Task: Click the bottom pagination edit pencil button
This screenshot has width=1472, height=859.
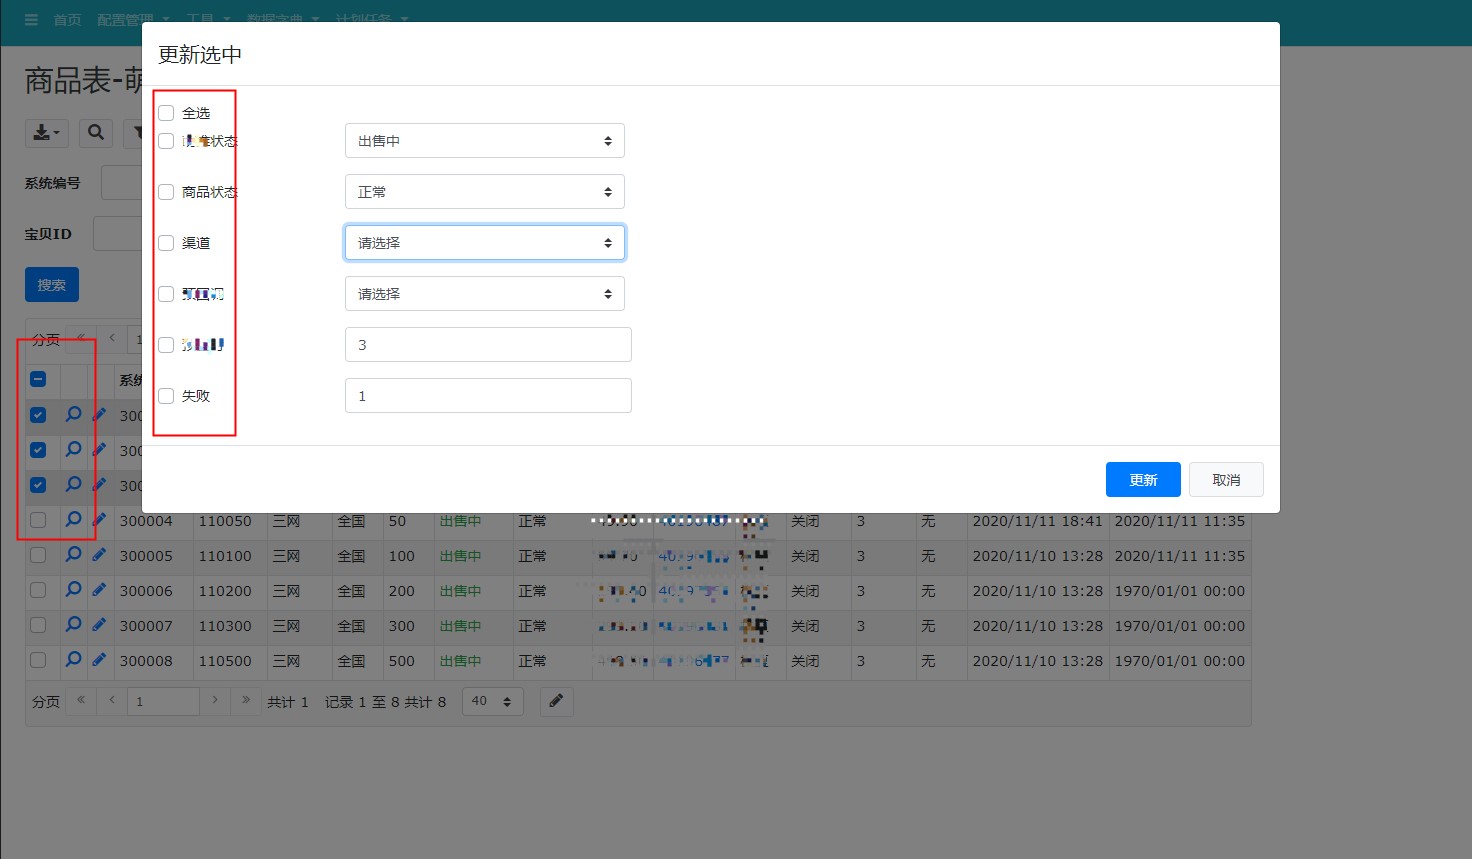Action: point(556,701)
